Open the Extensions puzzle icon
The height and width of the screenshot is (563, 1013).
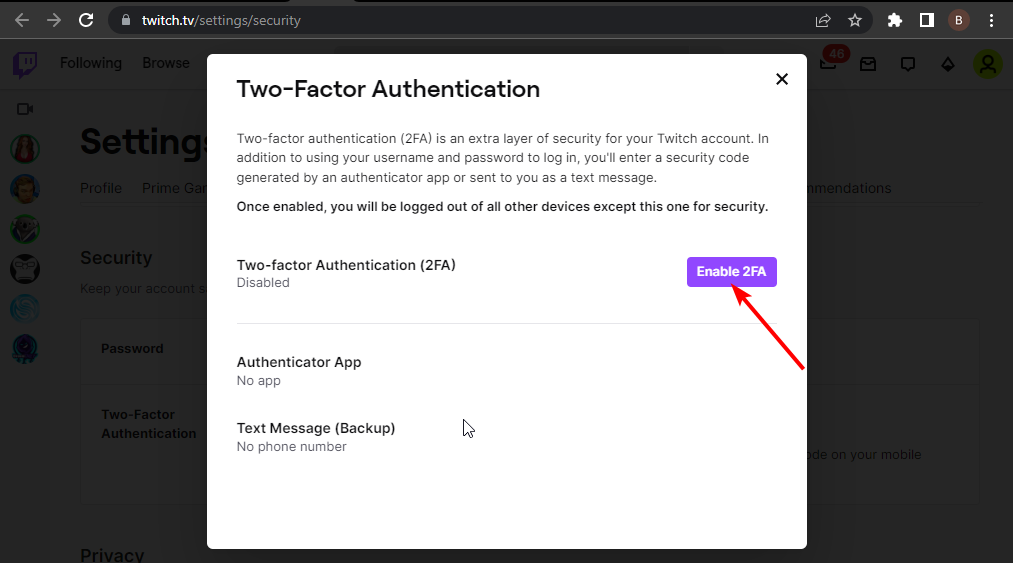(x=894, y=21)
